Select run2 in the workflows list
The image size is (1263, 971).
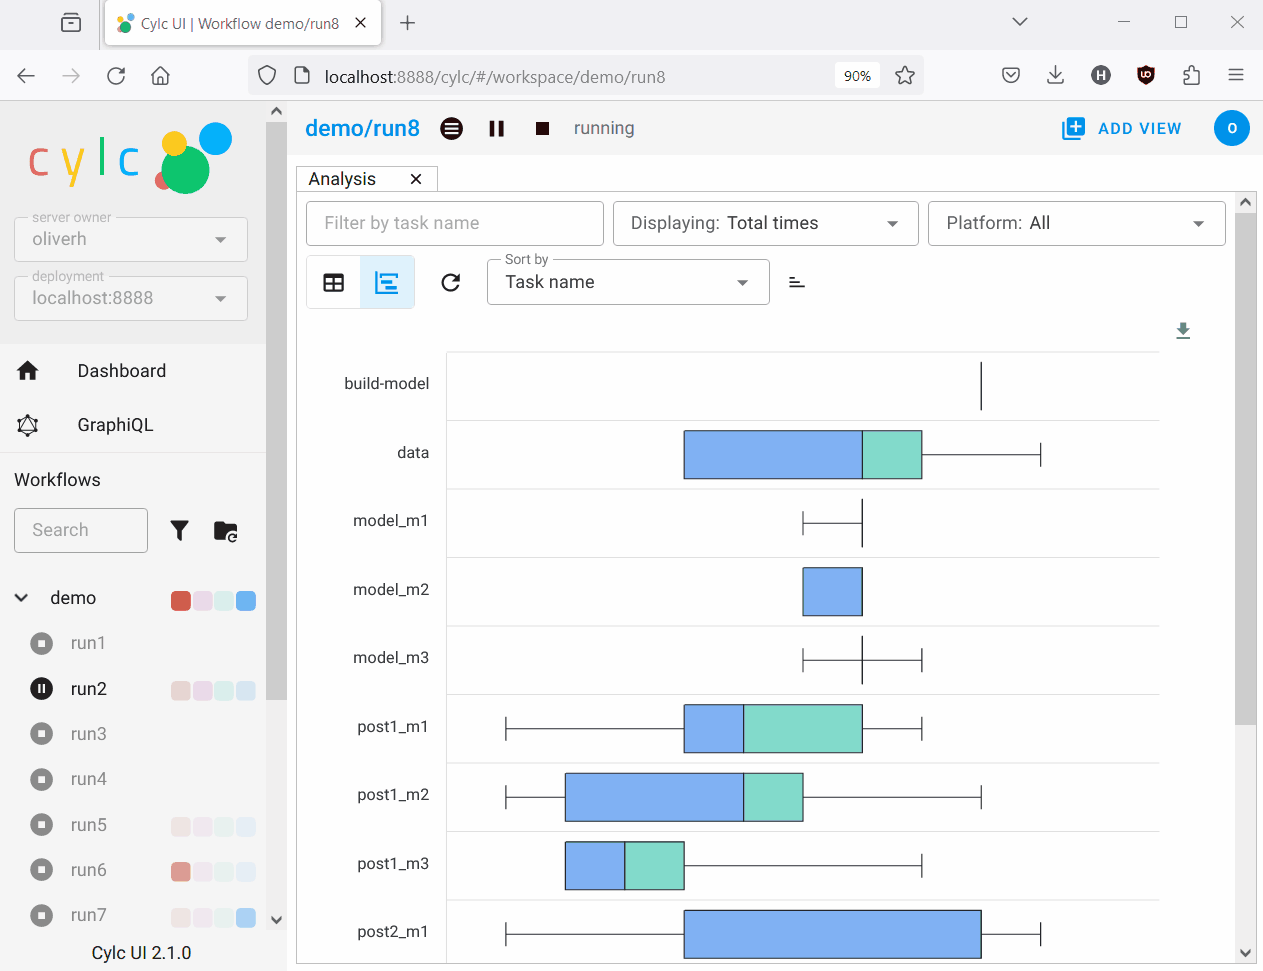point(89,689)
